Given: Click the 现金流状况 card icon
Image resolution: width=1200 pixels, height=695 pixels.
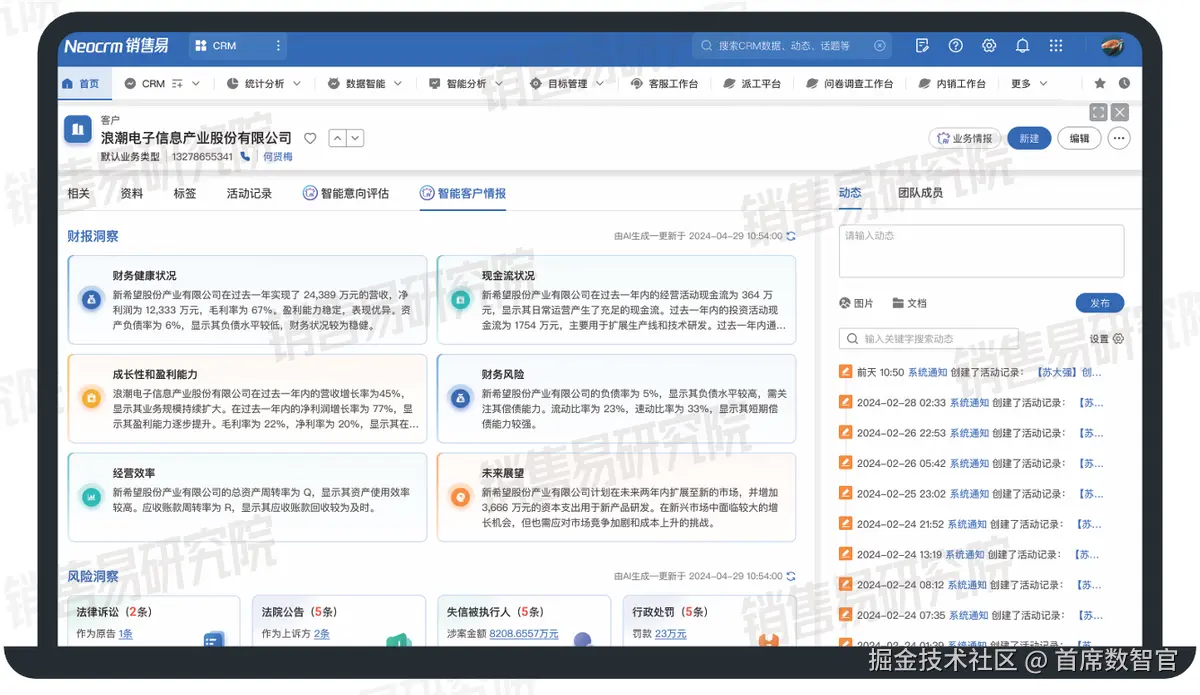Looking at the screenshot, I should click(x=460, y=298).
